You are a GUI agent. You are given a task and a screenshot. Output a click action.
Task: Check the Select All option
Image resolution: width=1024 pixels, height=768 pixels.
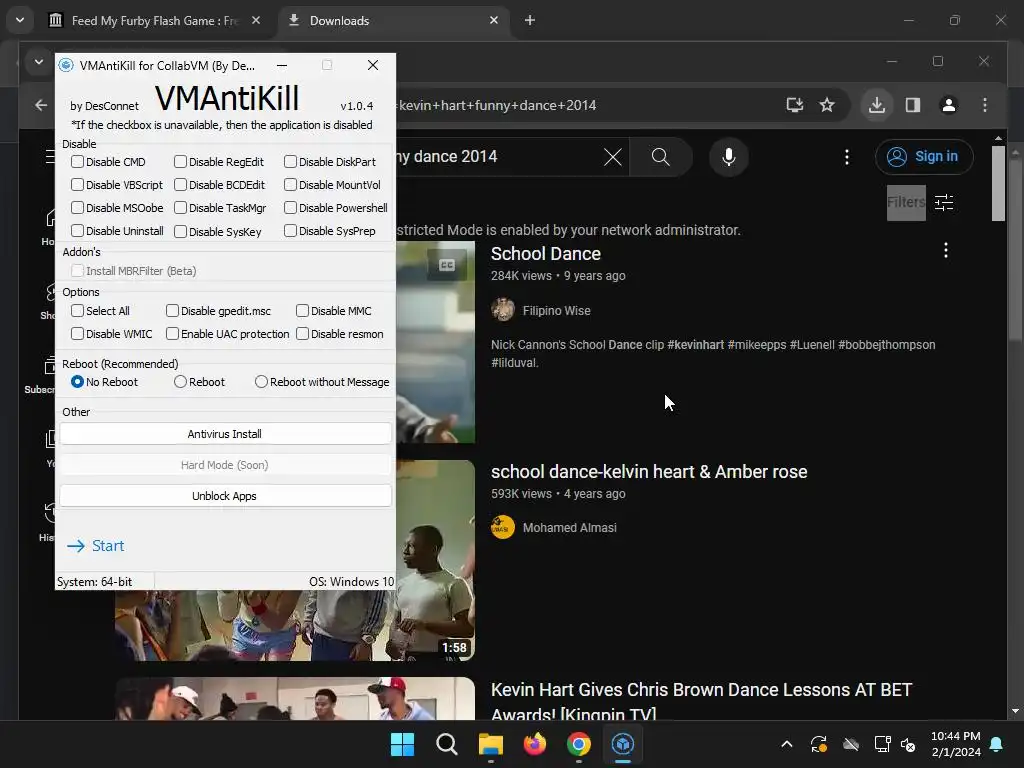77,311
